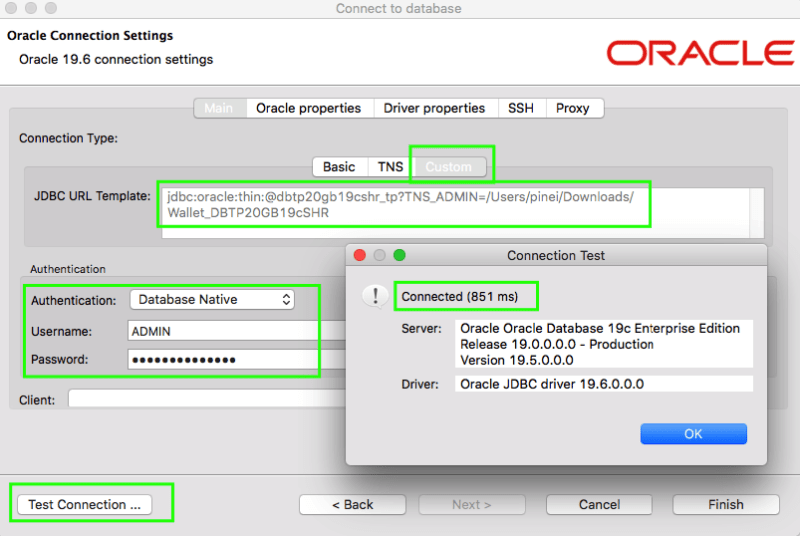Click the Test Connection button
The width and height of the screenshot is (800, 536).
pyautogui.click(x=85, y=504)
